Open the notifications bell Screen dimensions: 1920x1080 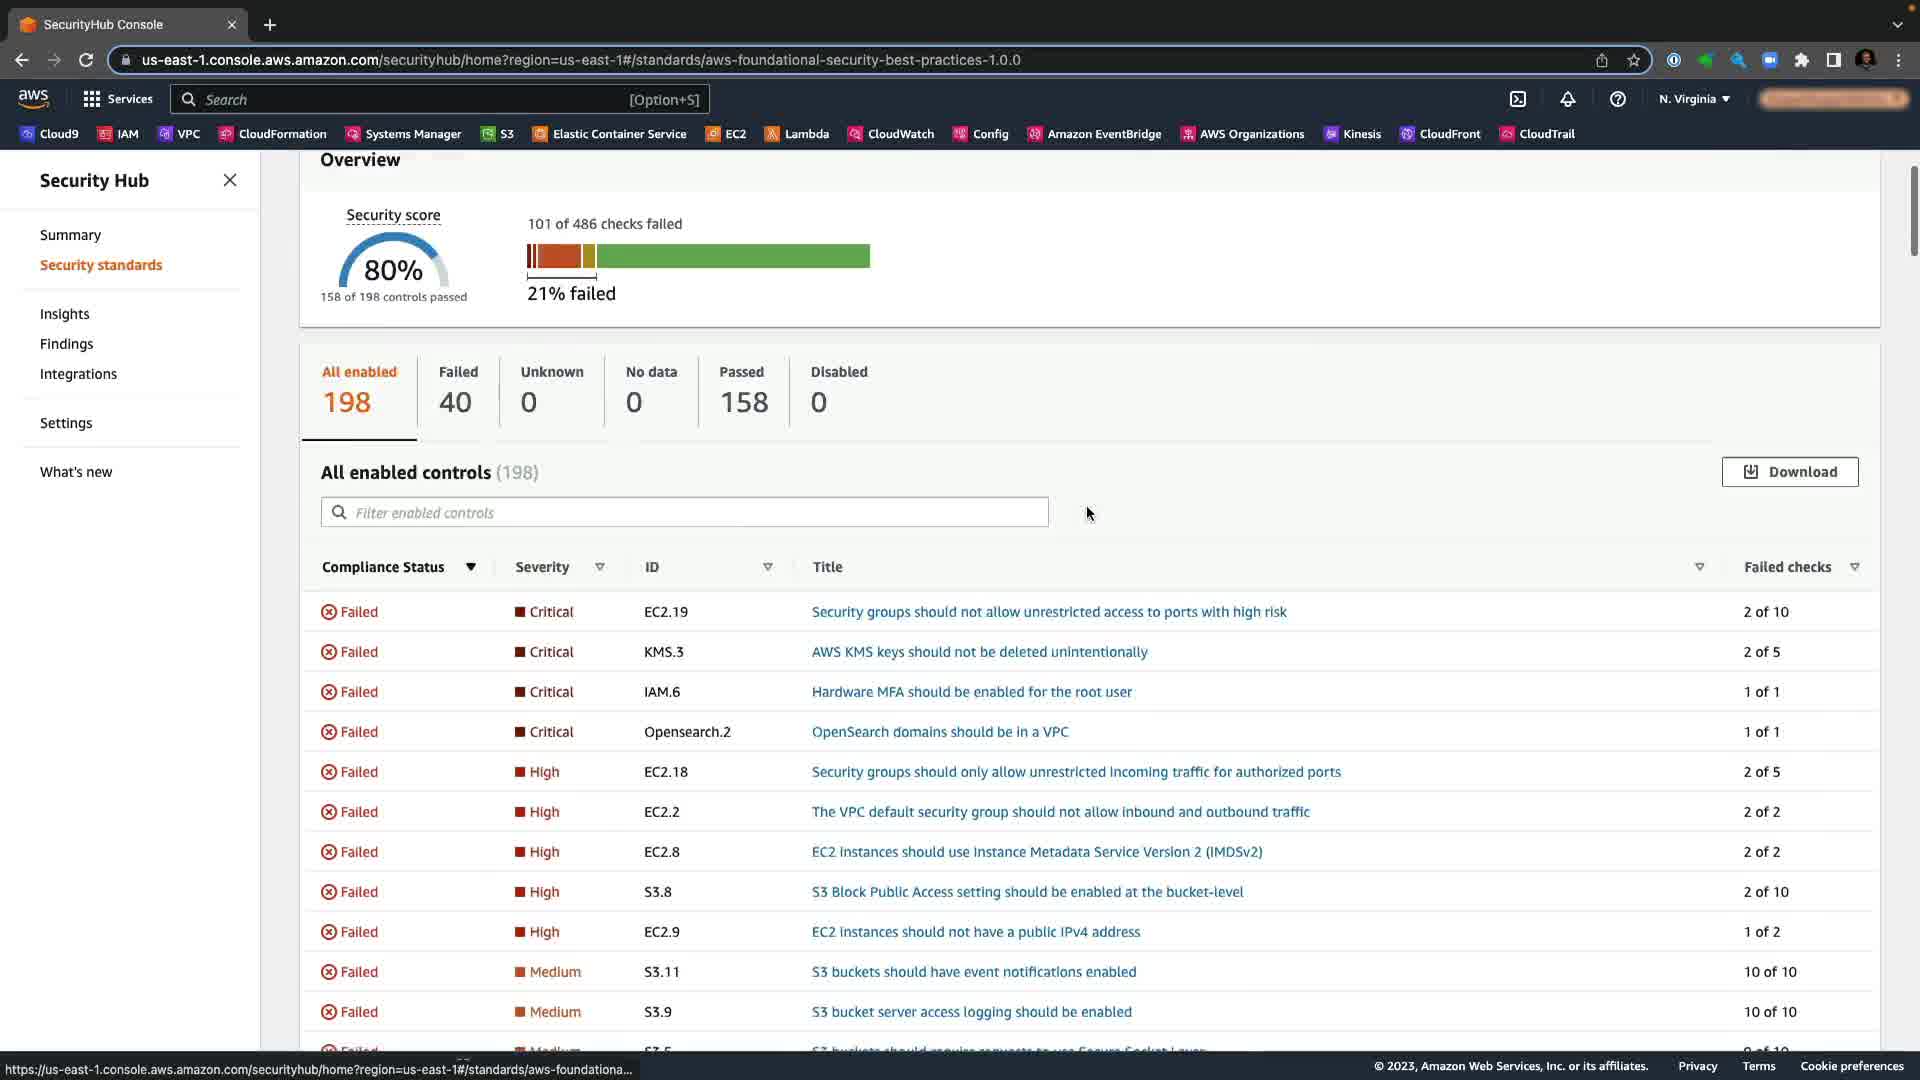click(1567, 99)
